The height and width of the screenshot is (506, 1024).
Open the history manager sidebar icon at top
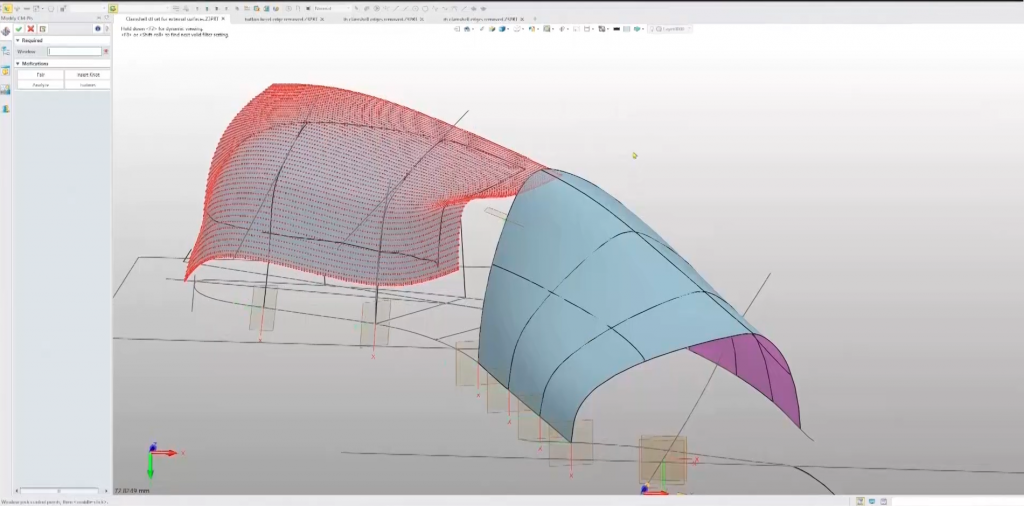tap(6, 31)
